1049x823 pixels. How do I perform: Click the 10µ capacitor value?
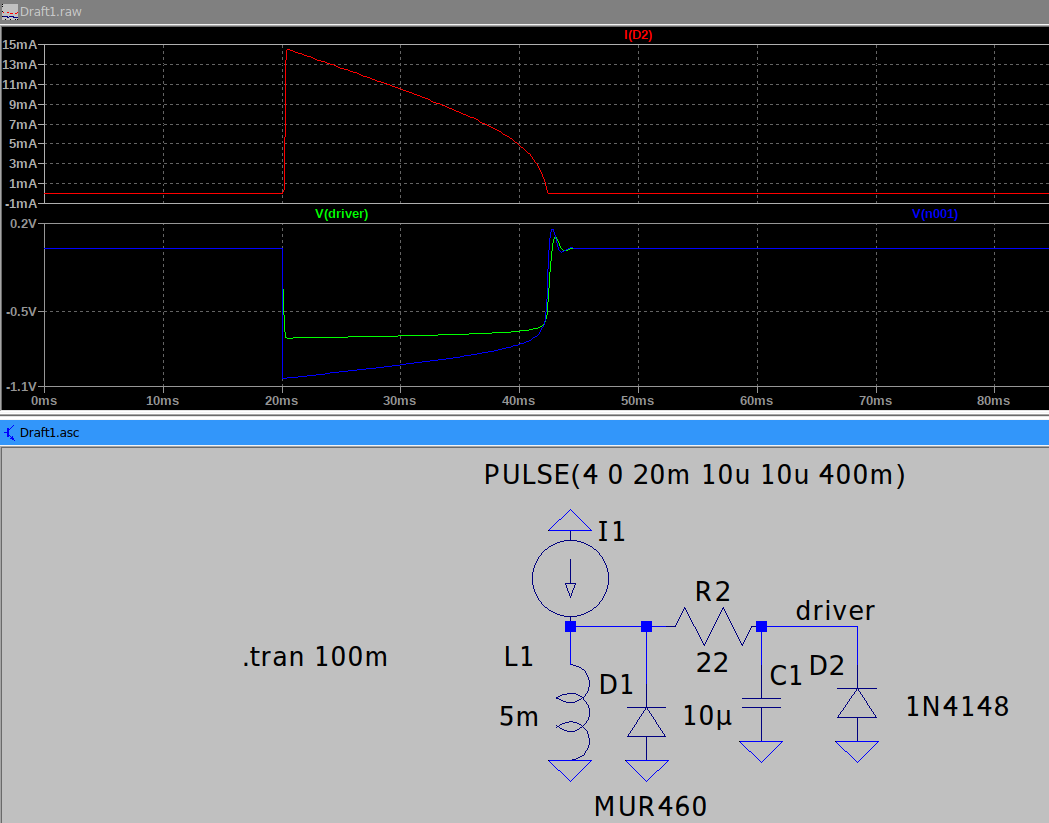710,715
